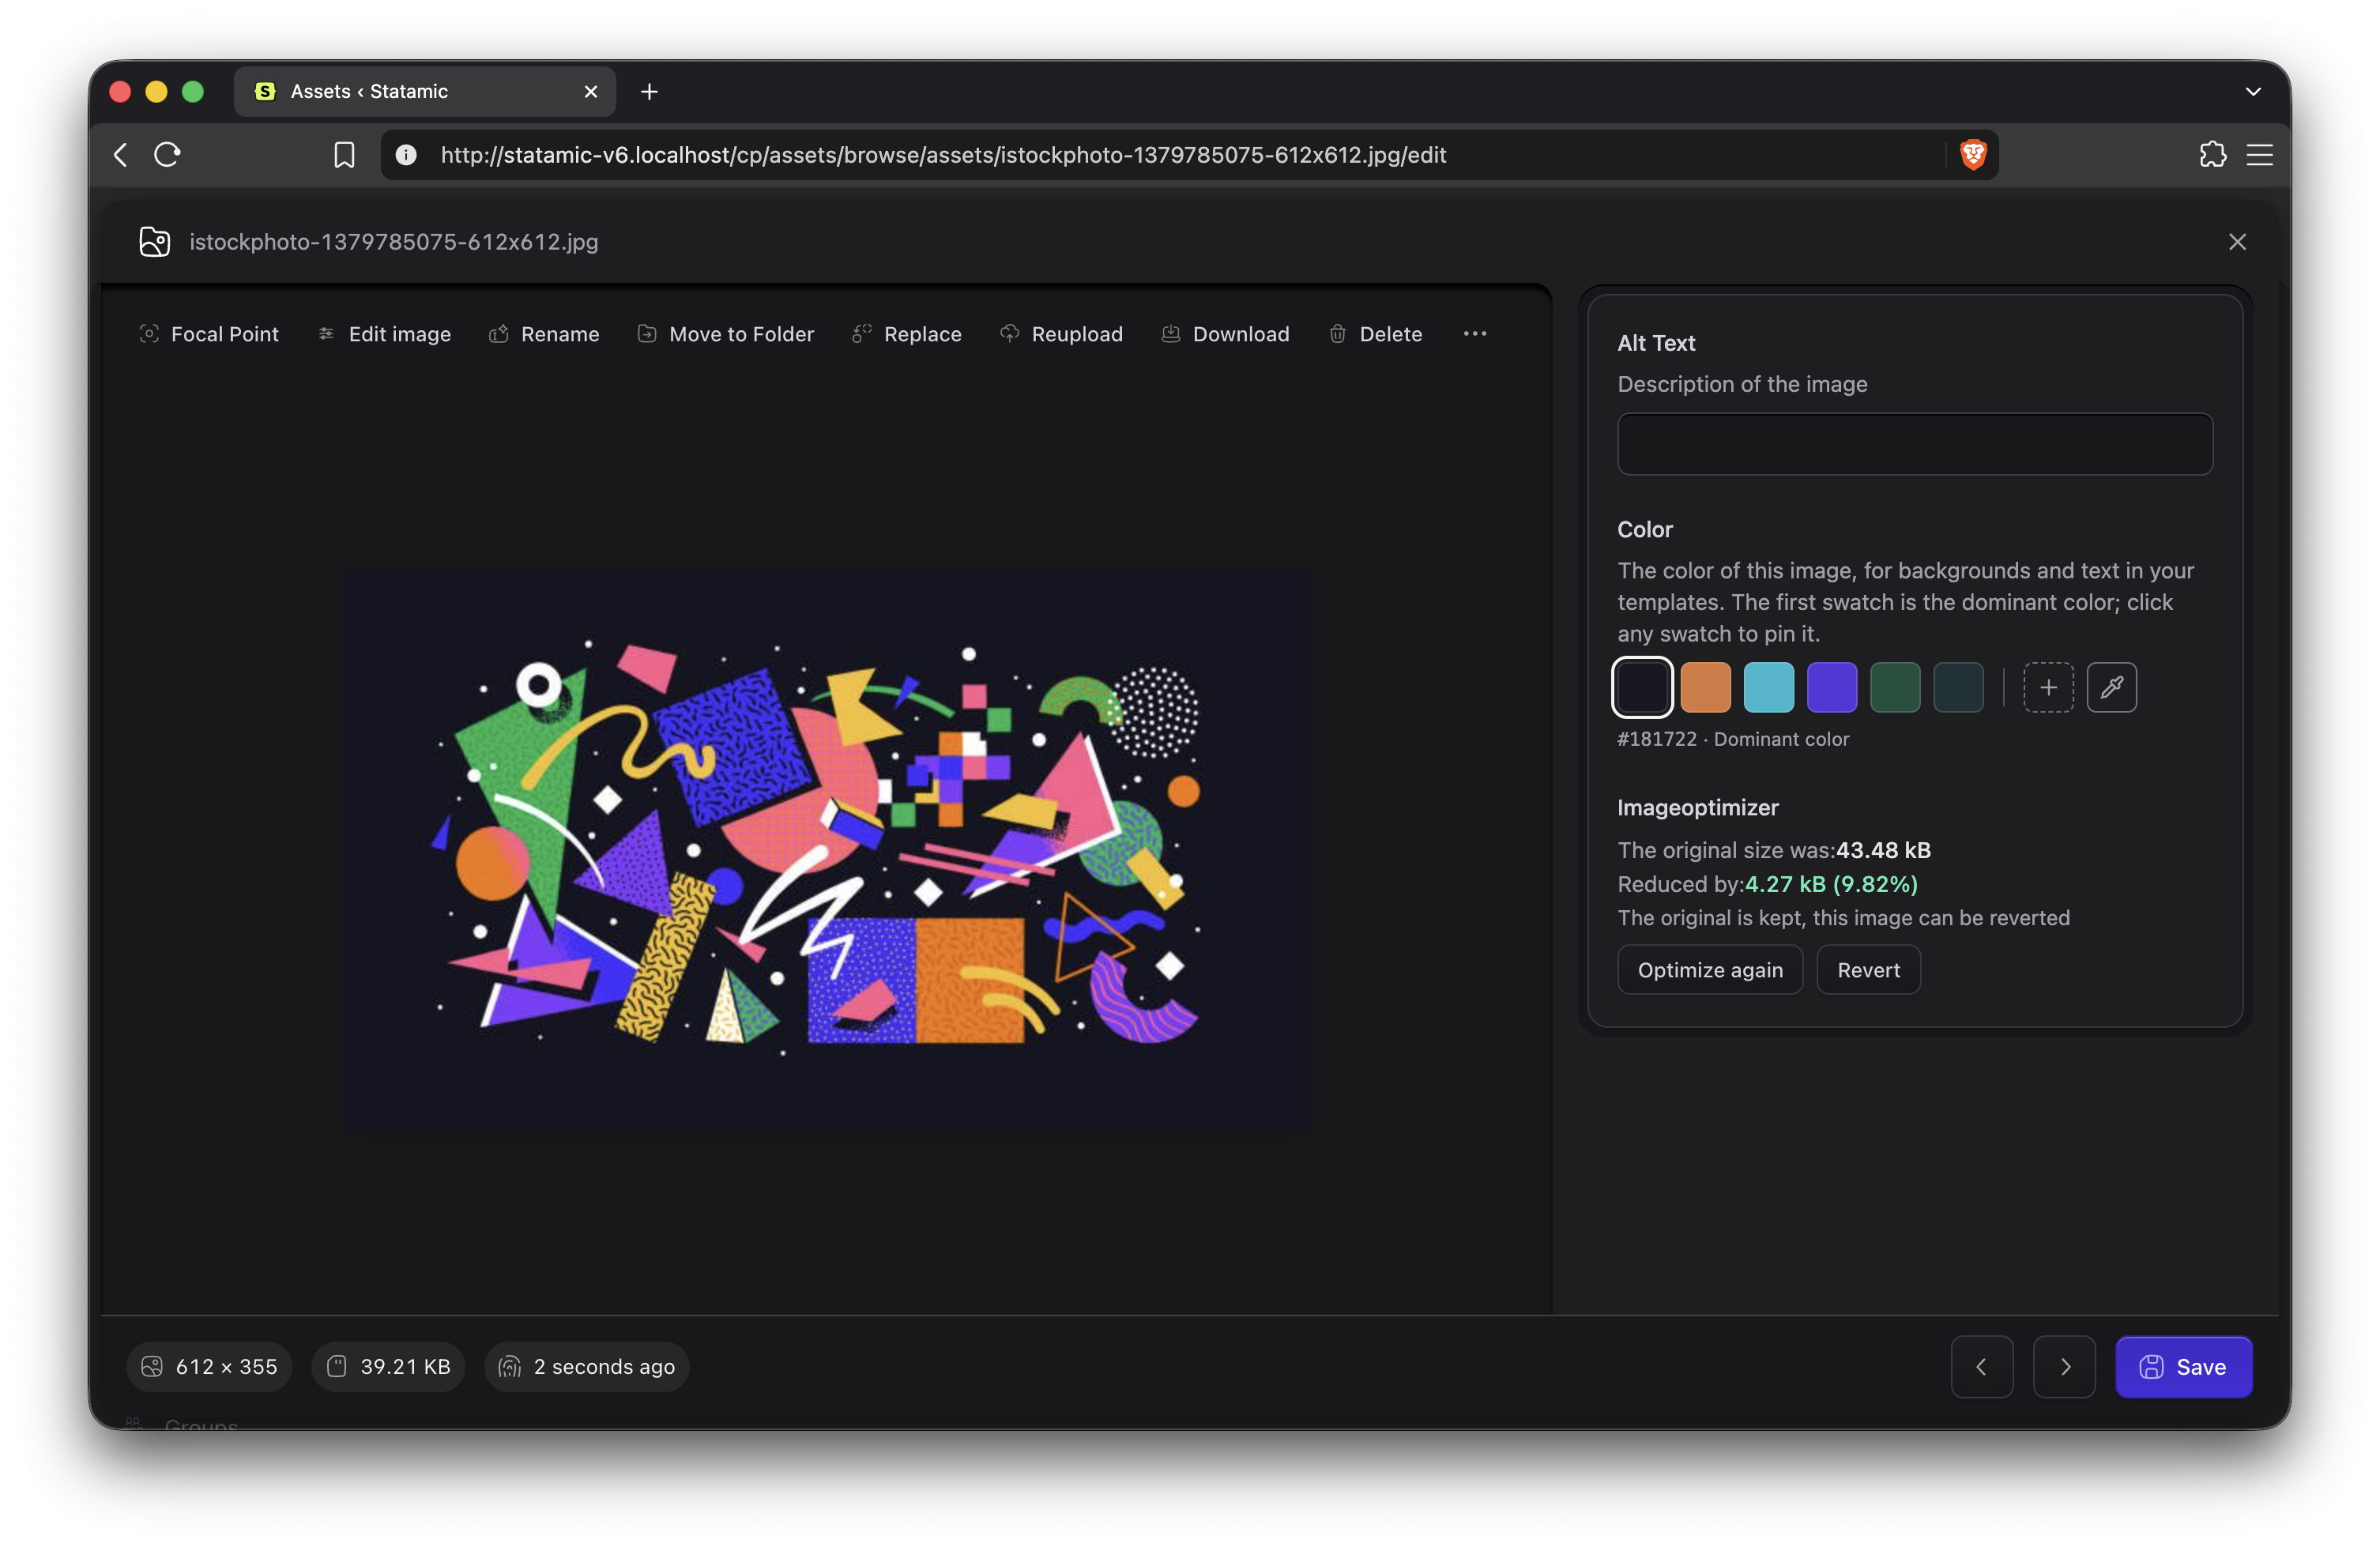Open Brave Shields lion icon

(1972, 154)
